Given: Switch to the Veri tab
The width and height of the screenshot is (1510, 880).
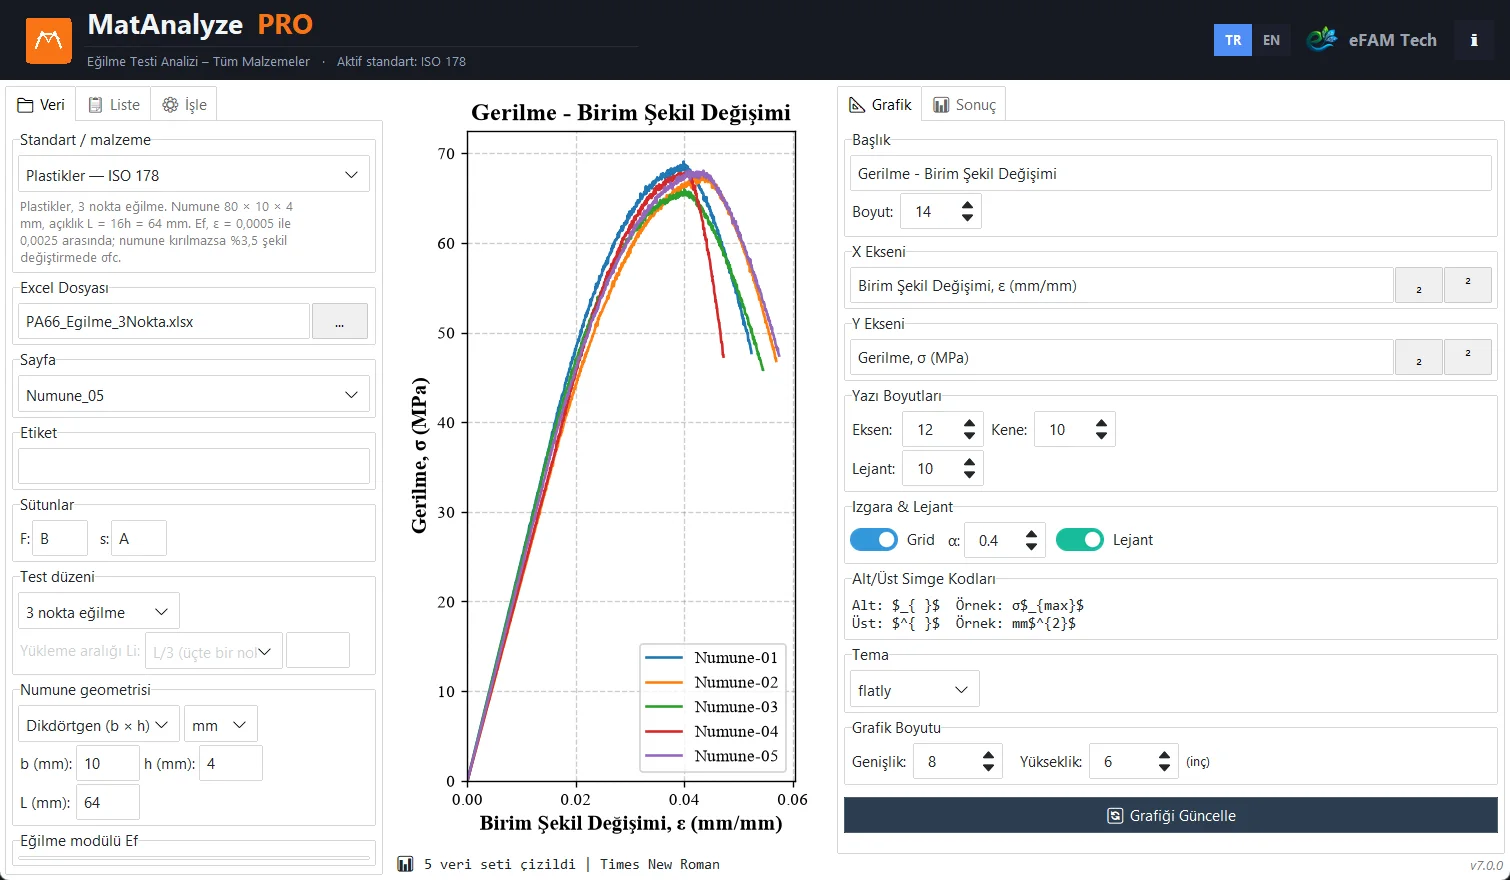Looking at the screenshot, I should (42, 105).
